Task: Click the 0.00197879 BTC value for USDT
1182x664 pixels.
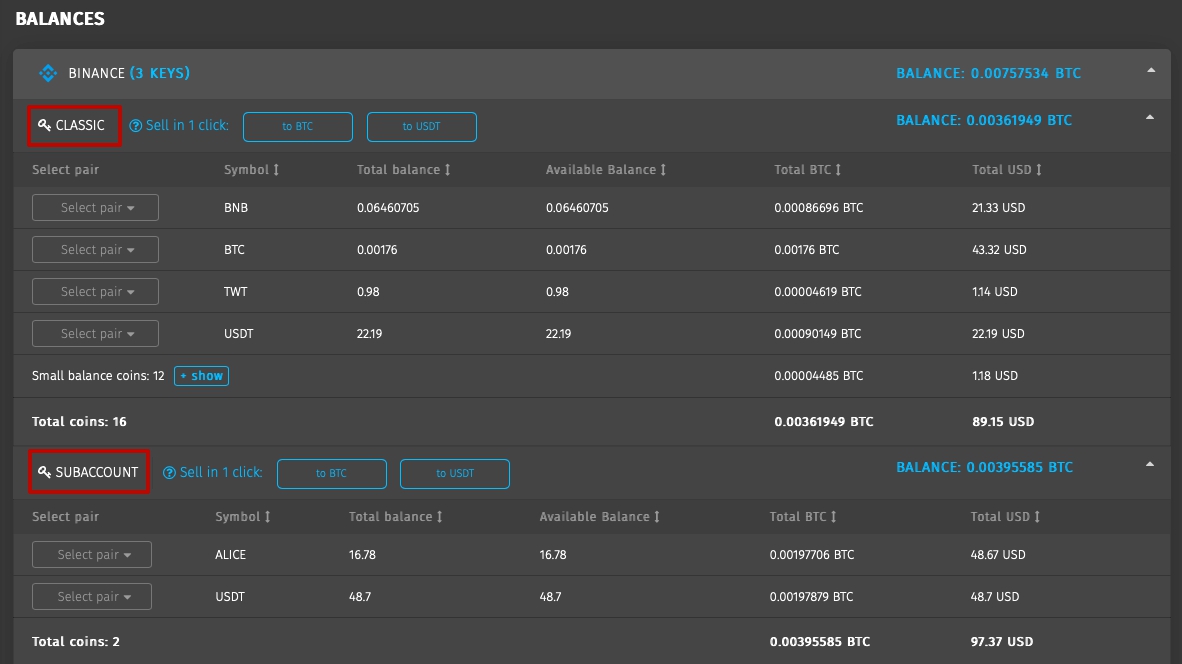Action: click(811, 596)
